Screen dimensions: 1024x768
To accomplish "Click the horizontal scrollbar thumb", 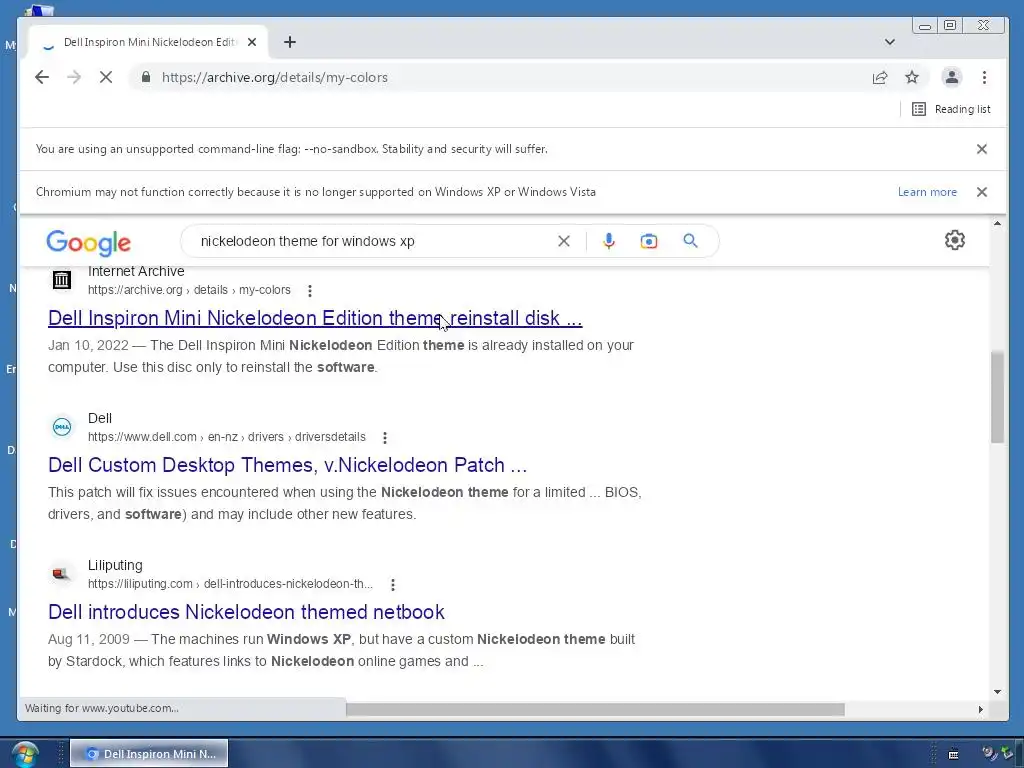I will click(x=595, y=709).
